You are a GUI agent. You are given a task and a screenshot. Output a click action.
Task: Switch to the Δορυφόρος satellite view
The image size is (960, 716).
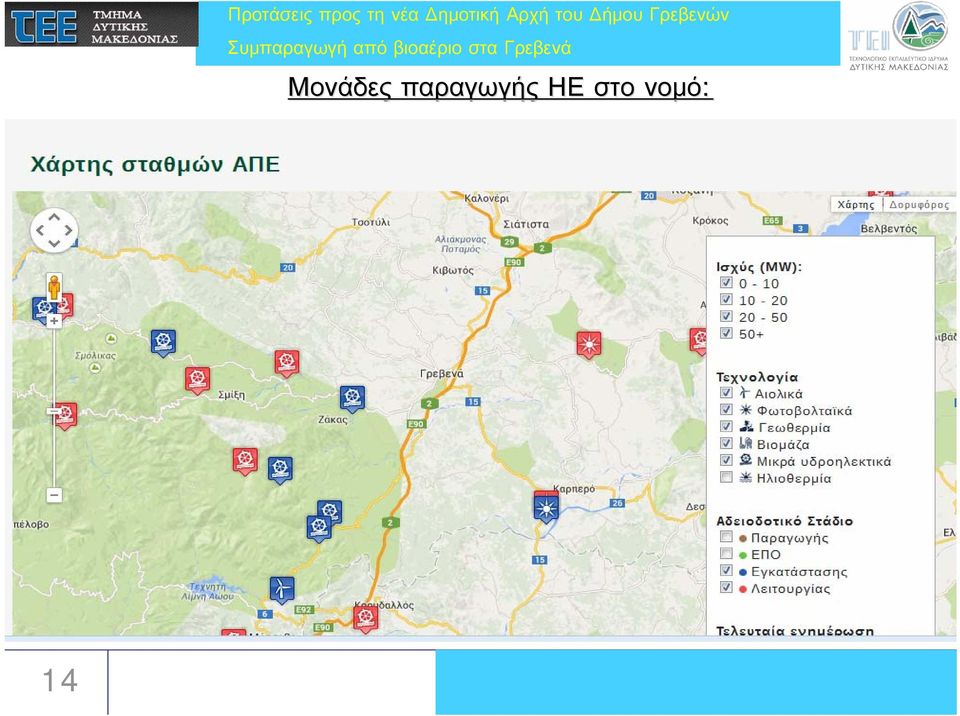[x=918, y=205]
